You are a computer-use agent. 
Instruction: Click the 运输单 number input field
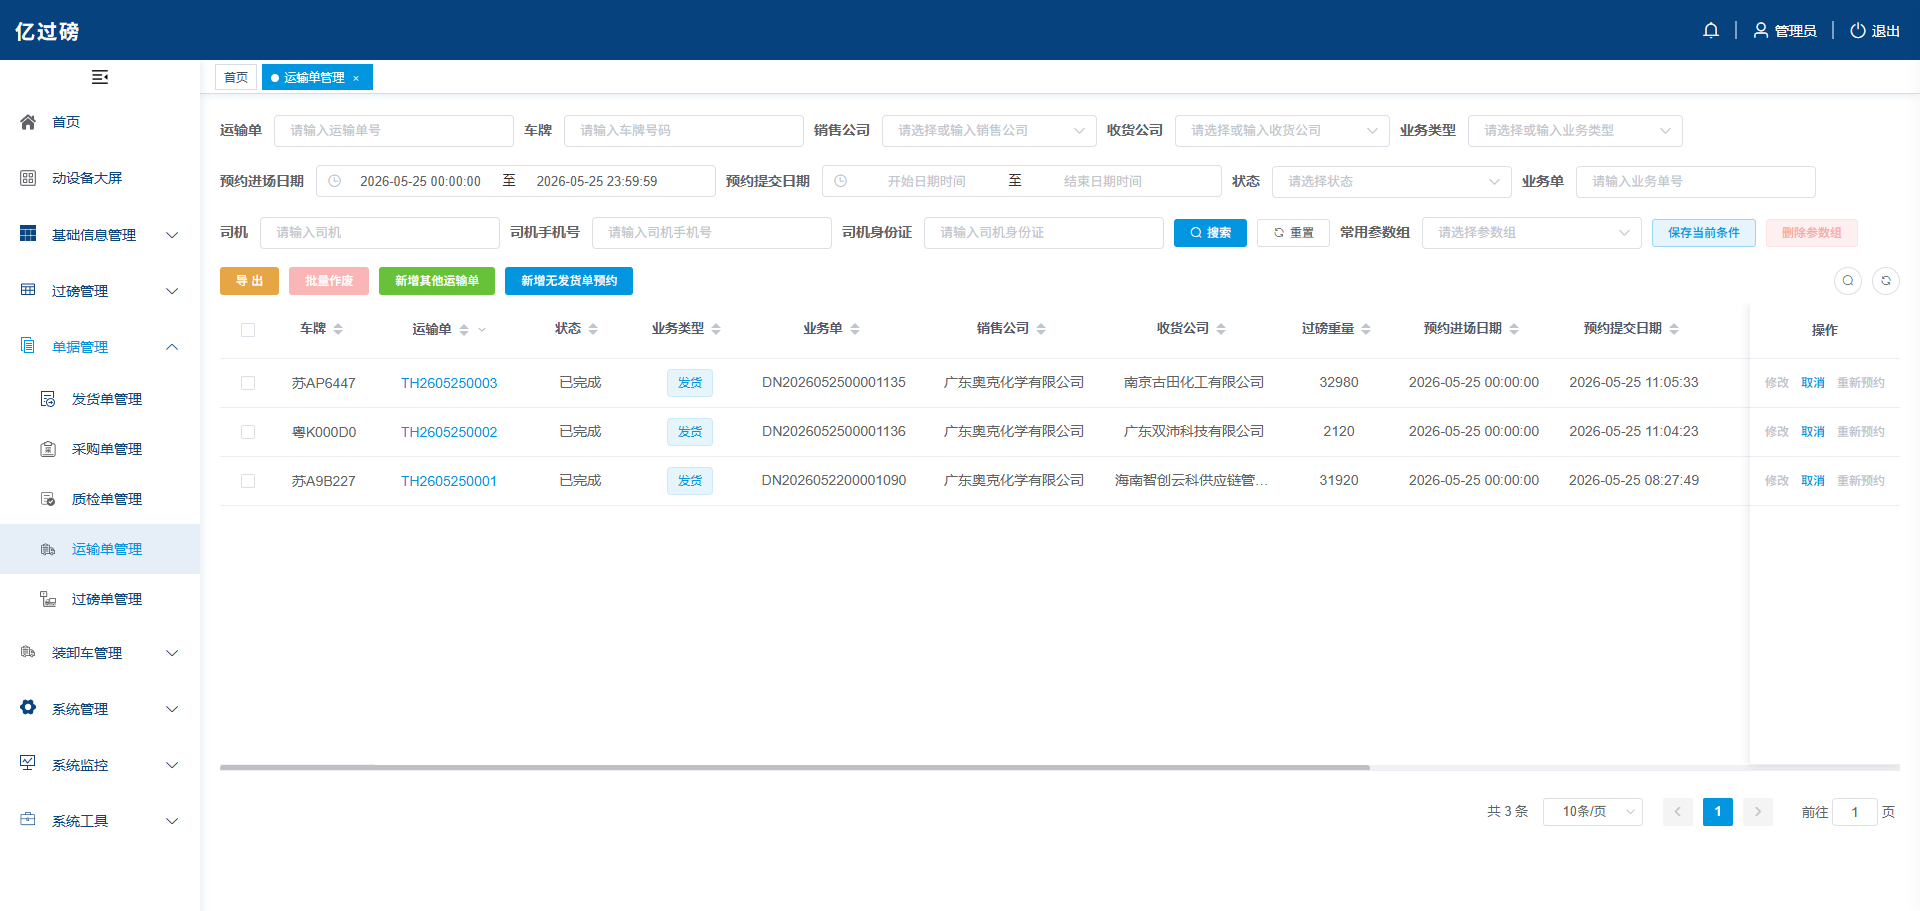click(394, 131)
